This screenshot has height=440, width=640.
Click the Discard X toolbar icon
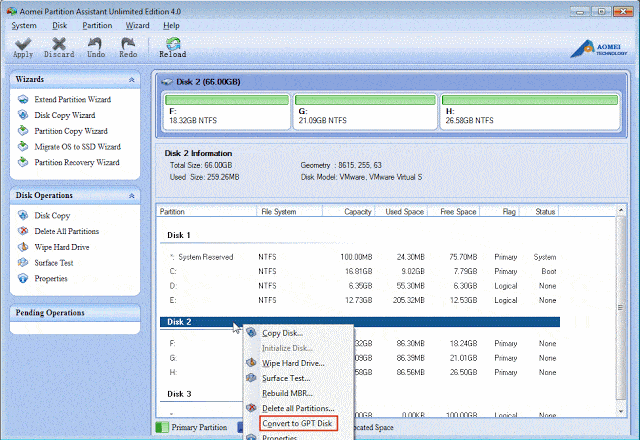[59, 44]
